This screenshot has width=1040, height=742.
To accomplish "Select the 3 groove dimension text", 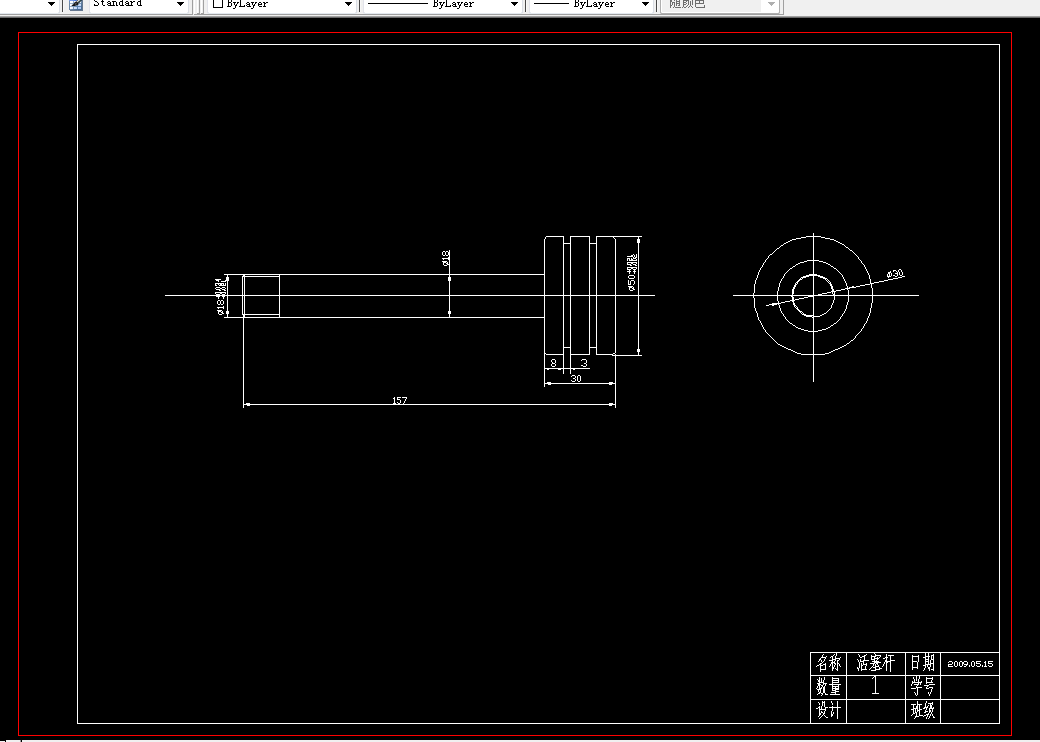I will click(584, 363).
